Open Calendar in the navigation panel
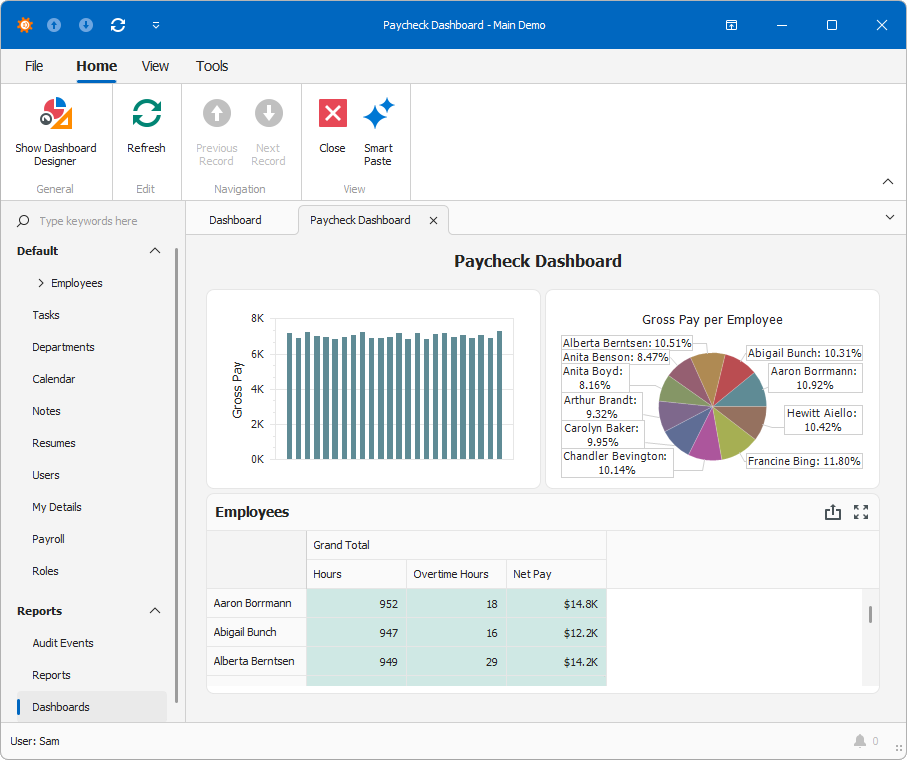907x760 pixels. pyautogui.click(x=53, y=379)
